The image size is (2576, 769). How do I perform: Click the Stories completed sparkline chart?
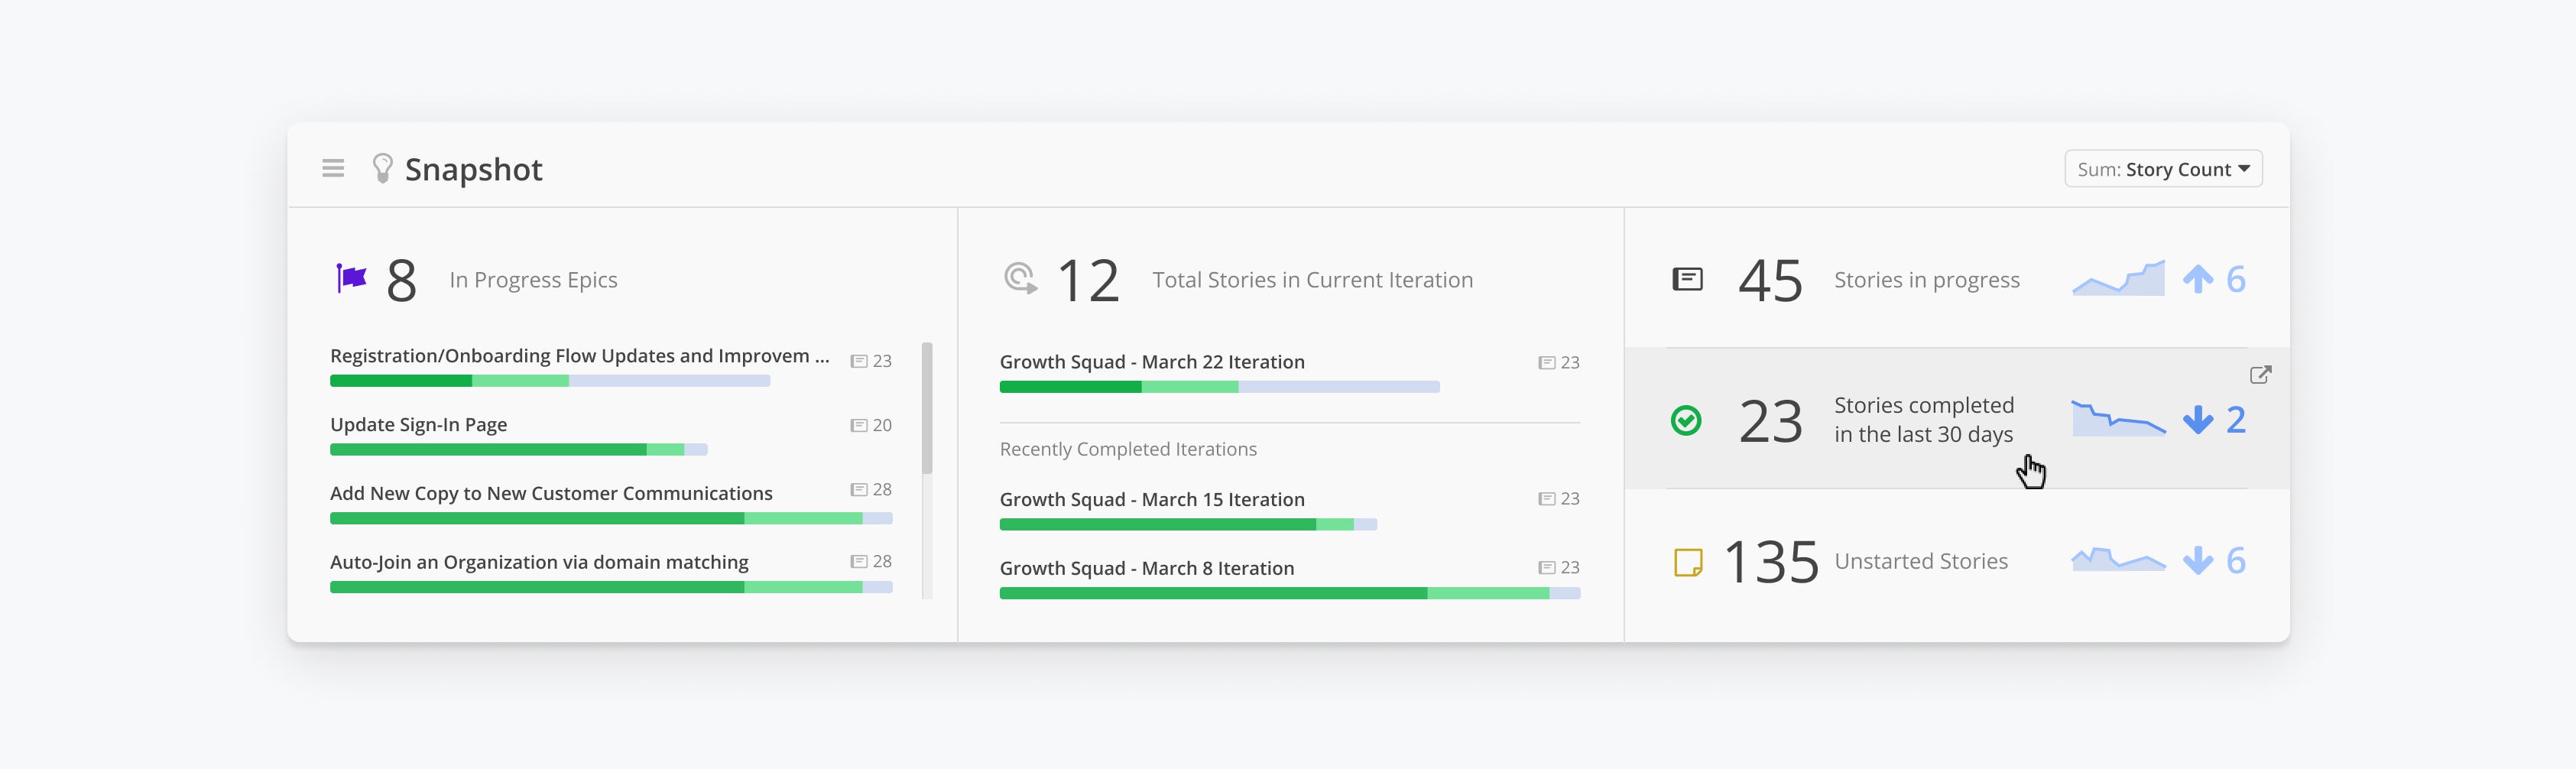tap(2118, 418)
